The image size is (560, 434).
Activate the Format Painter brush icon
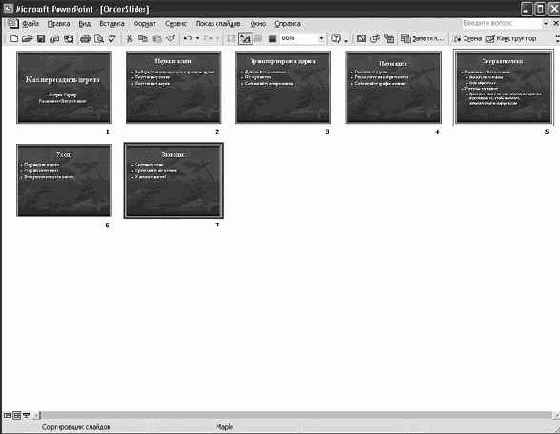[171, 38]
